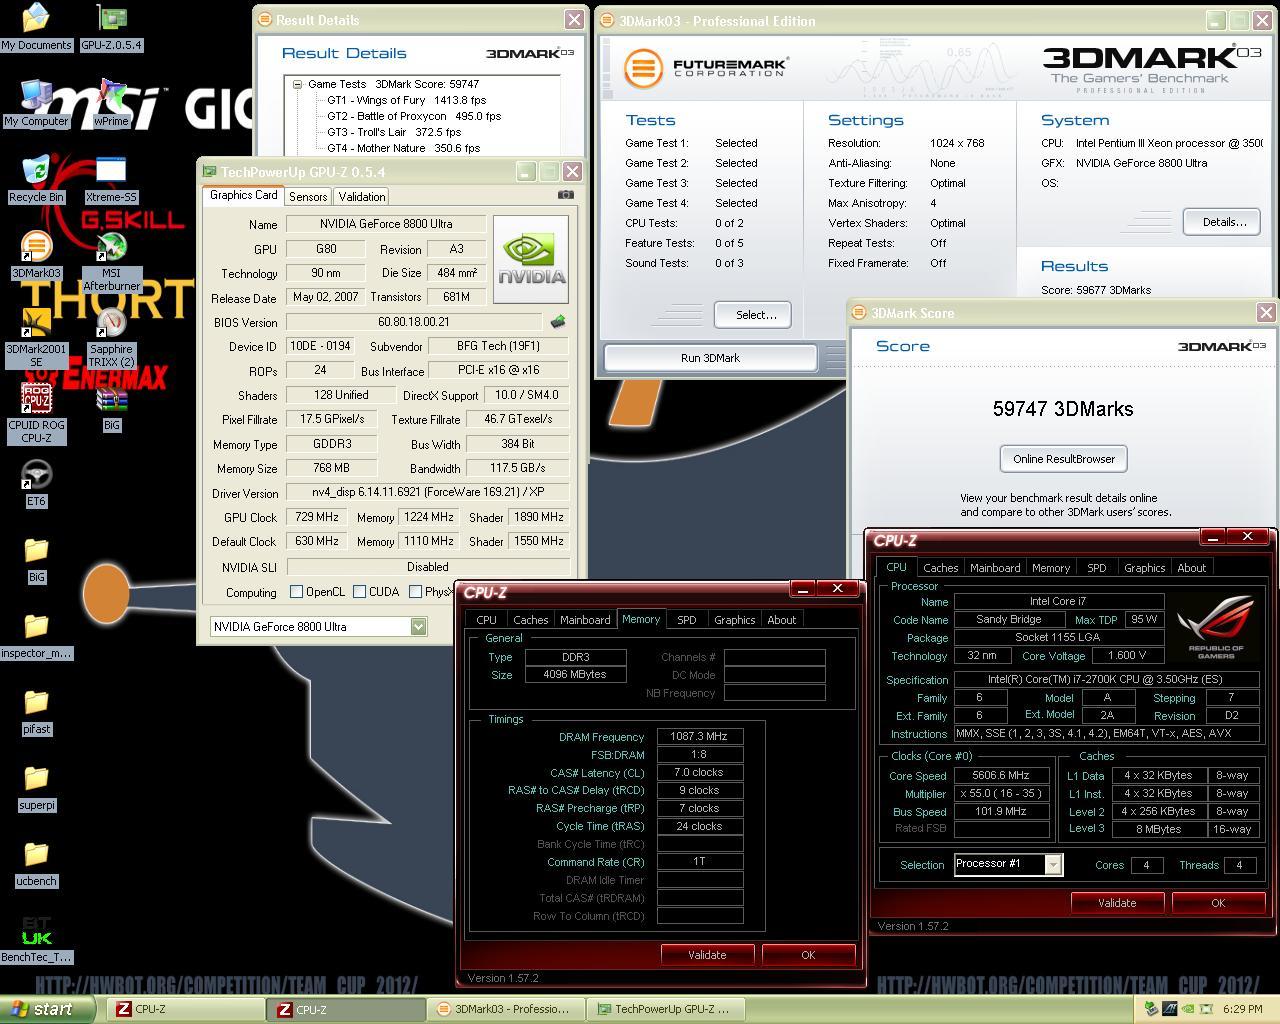Open CPU tab in Memory CPU-Z window
The height and width of the screenshot is (1024, 1280).
point(486,620)
